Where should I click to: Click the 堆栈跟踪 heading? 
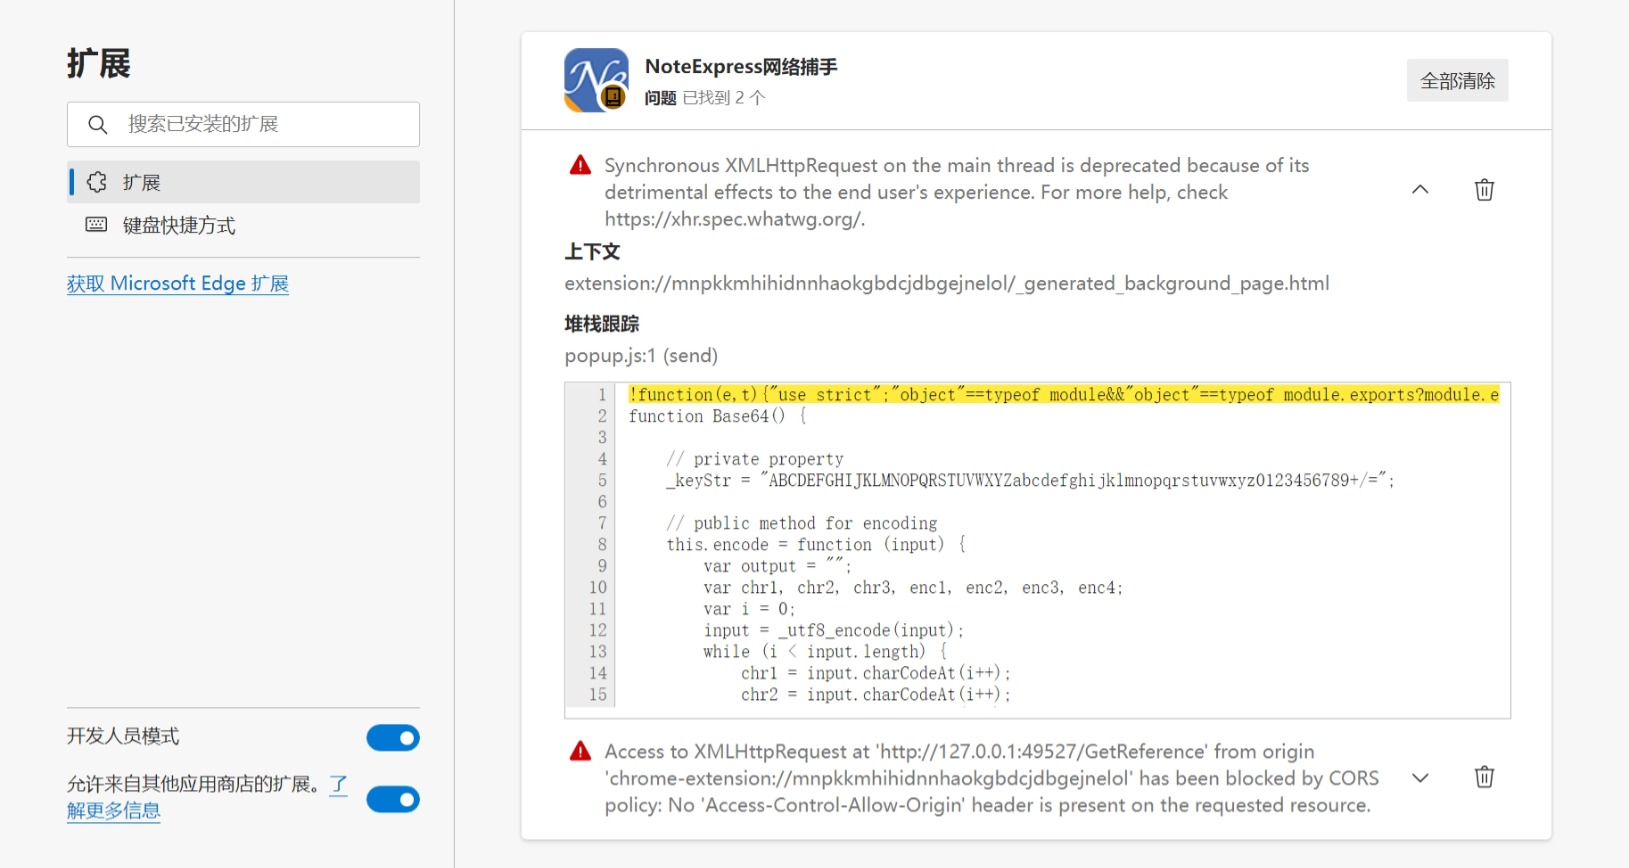point(601,324)
